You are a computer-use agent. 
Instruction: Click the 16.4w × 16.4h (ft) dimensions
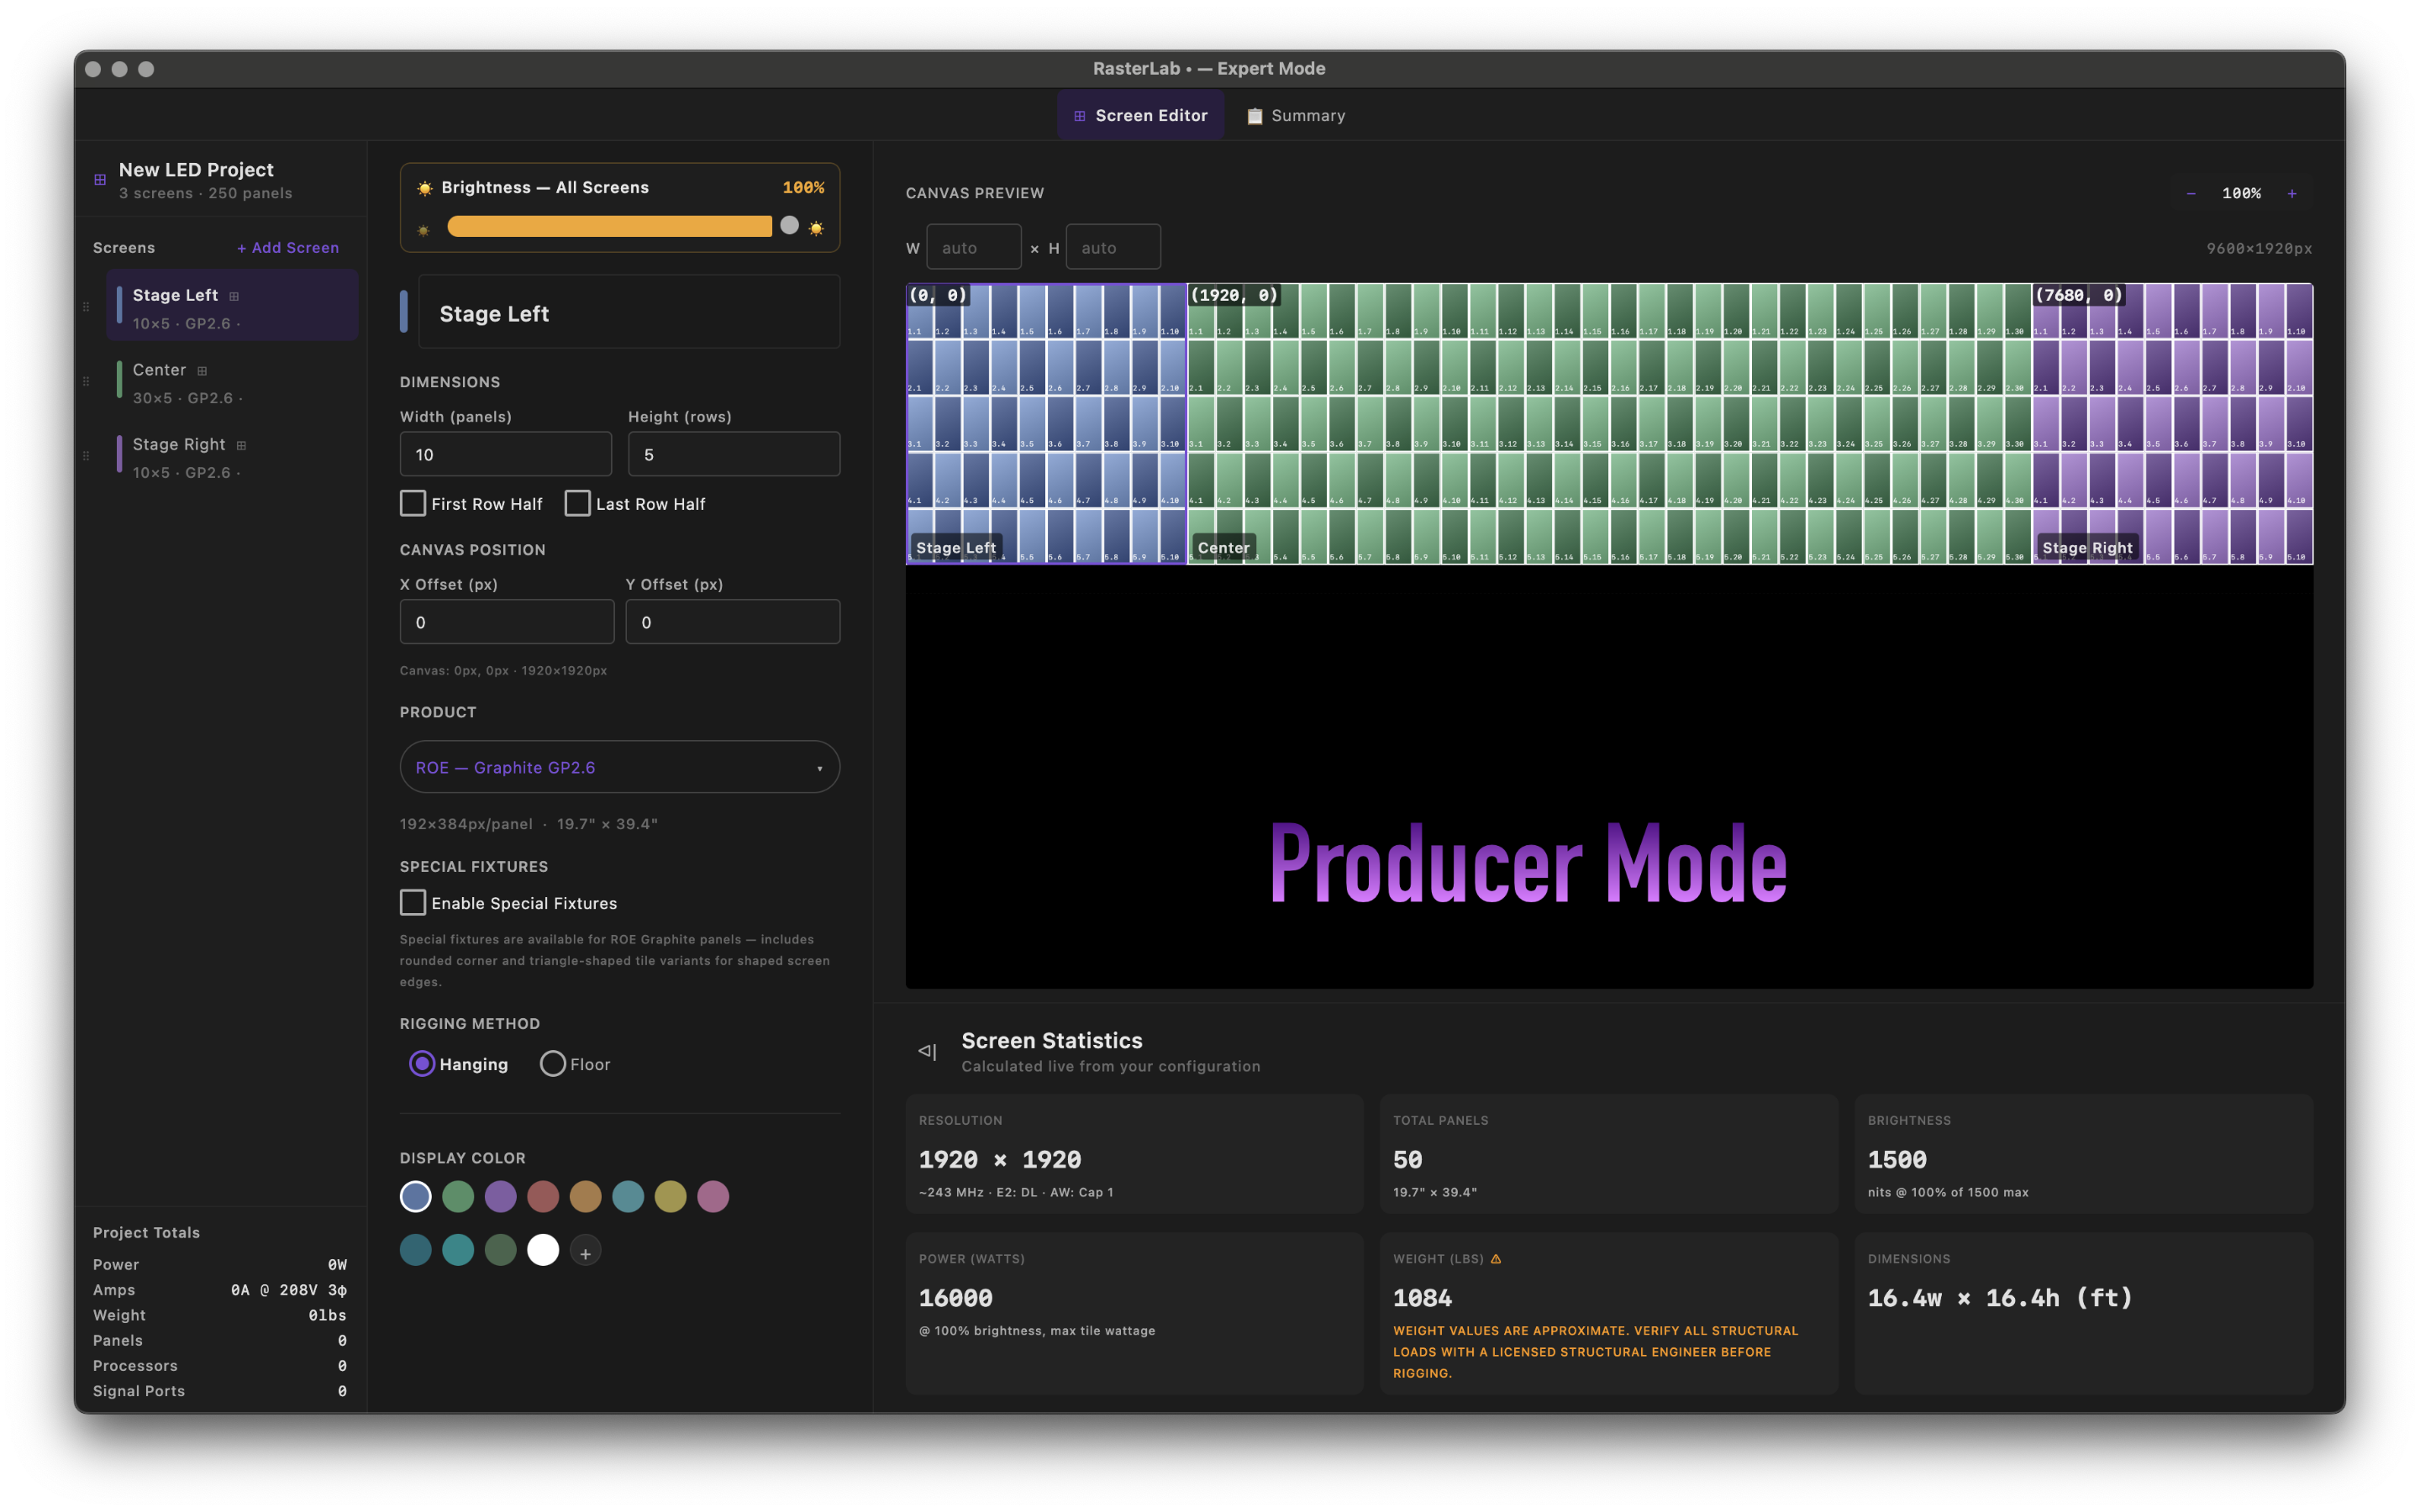point(2000,1298)
